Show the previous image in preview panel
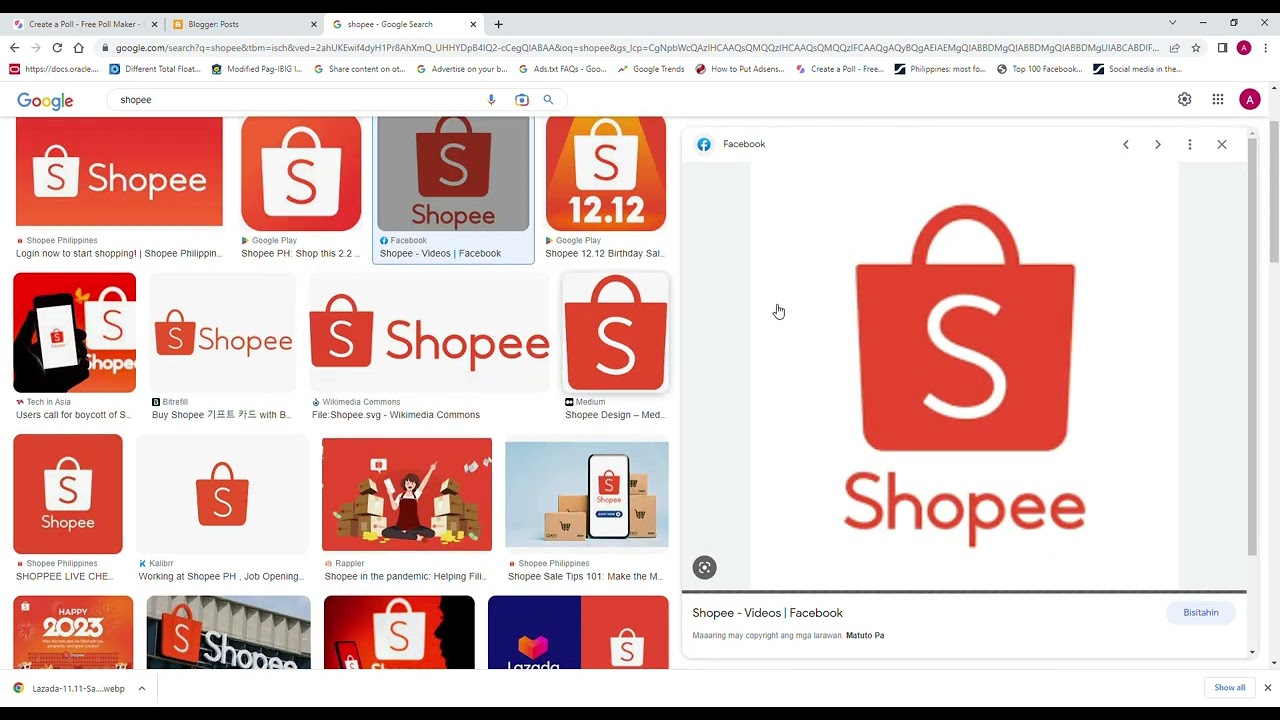 pos(1126,144)
